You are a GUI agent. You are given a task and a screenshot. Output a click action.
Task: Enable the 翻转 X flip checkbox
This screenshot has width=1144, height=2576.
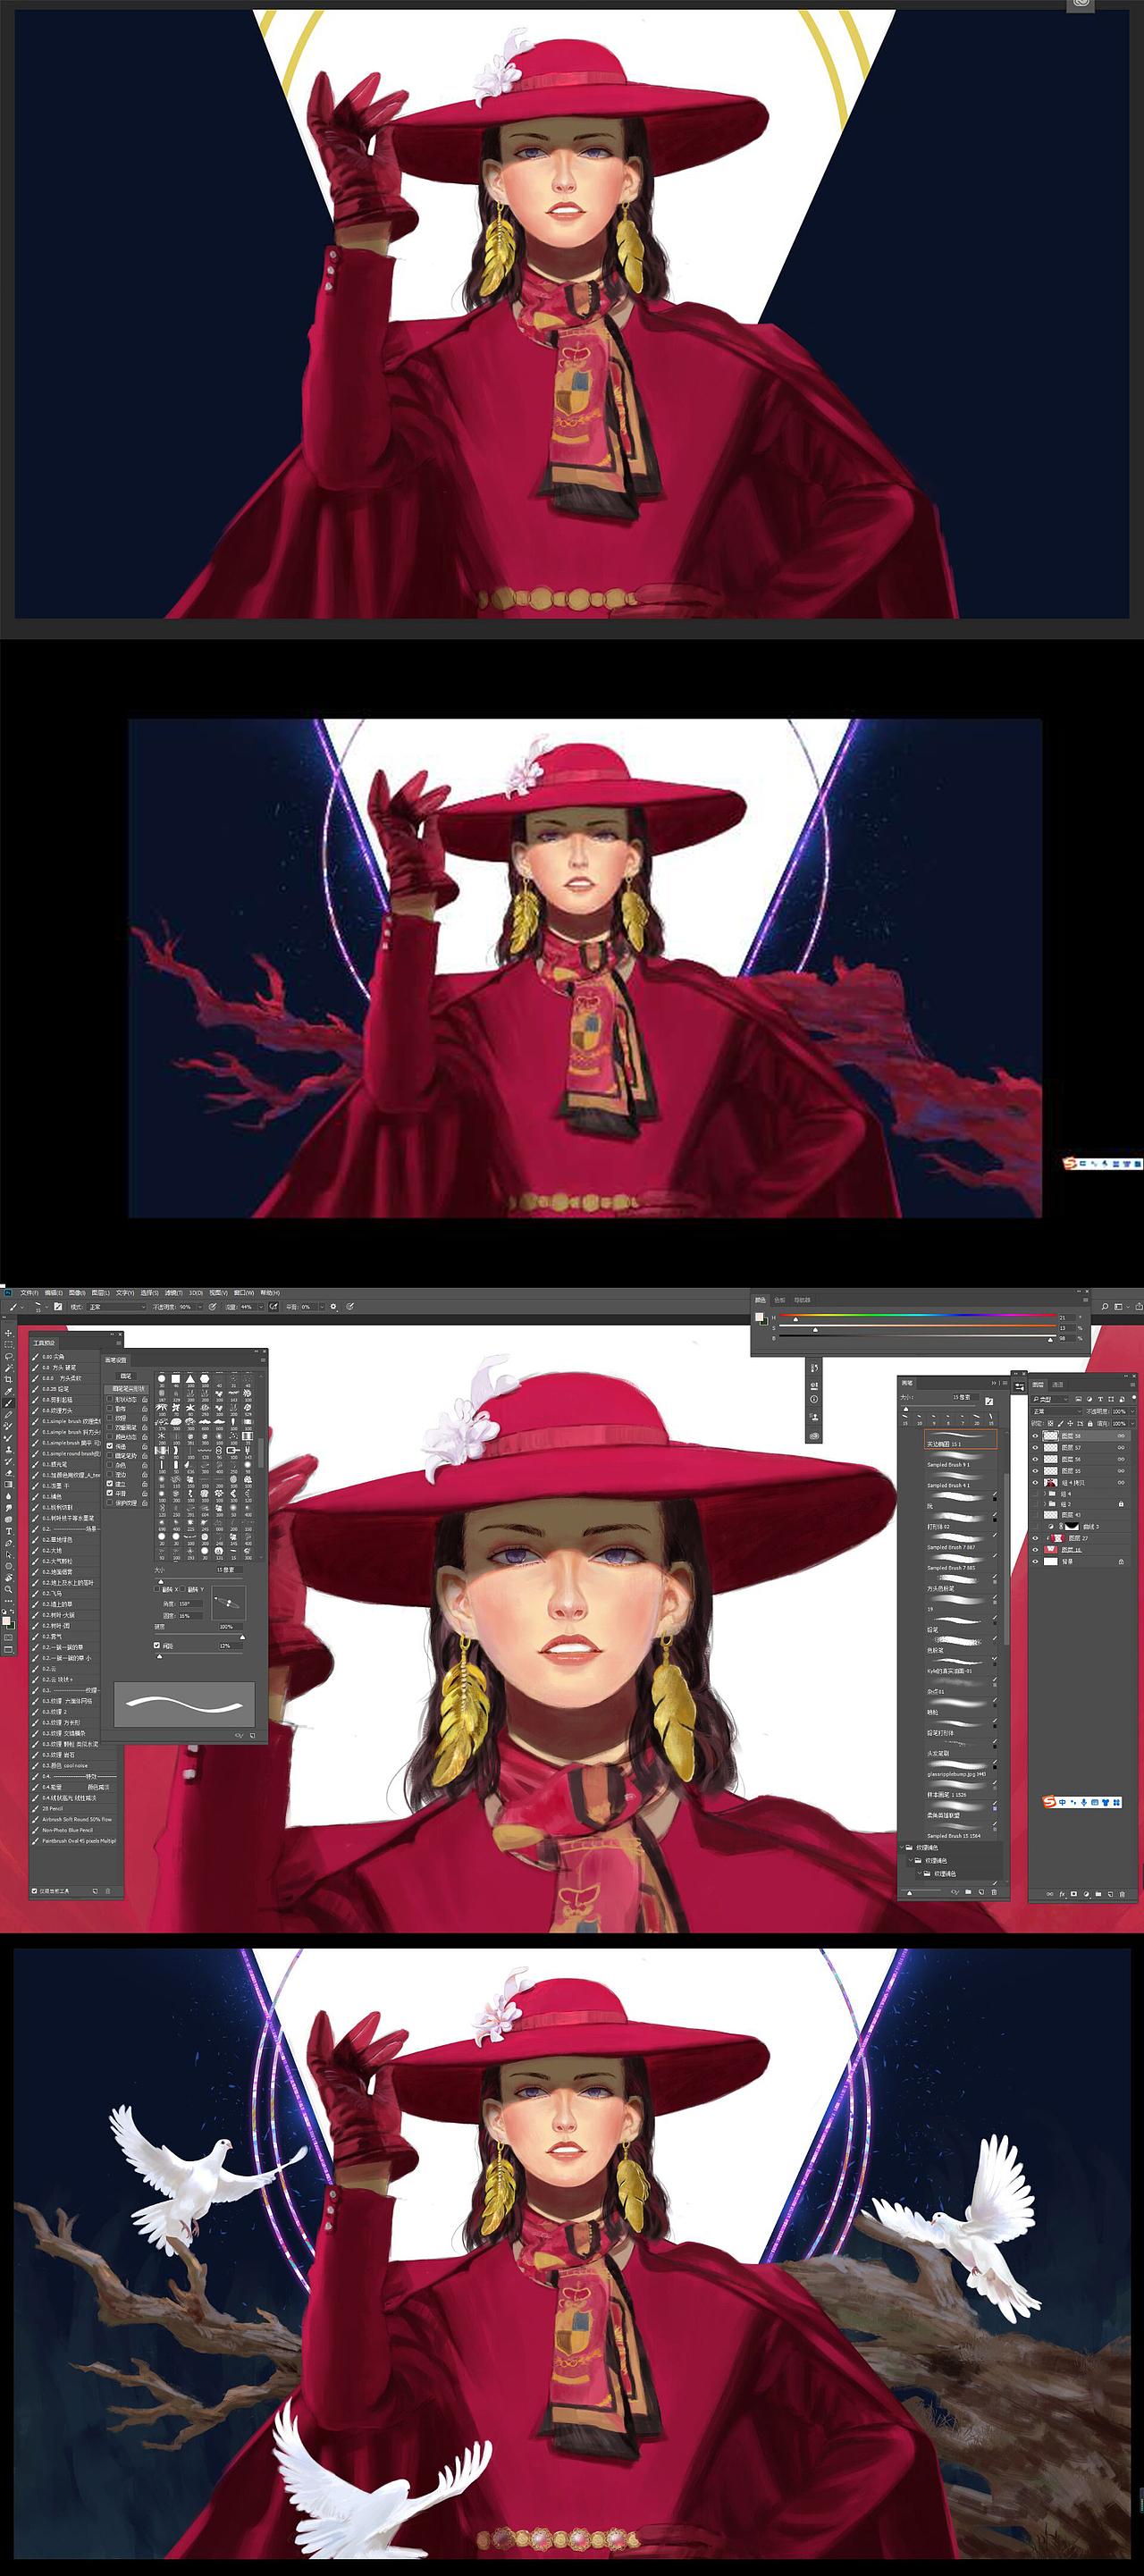click(157, 1590)
